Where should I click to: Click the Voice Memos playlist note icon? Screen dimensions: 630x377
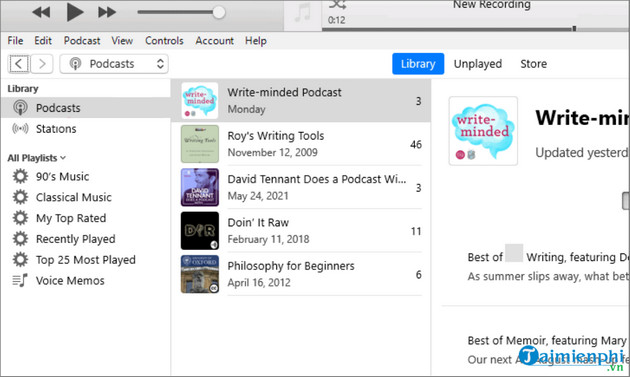[x=20, y=280]
